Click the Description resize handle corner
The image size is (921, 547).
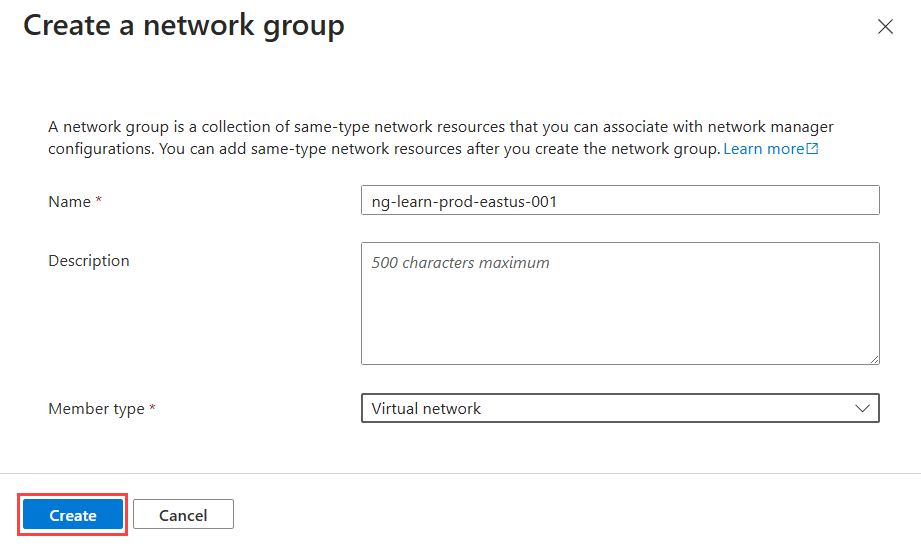pos(874,359)
